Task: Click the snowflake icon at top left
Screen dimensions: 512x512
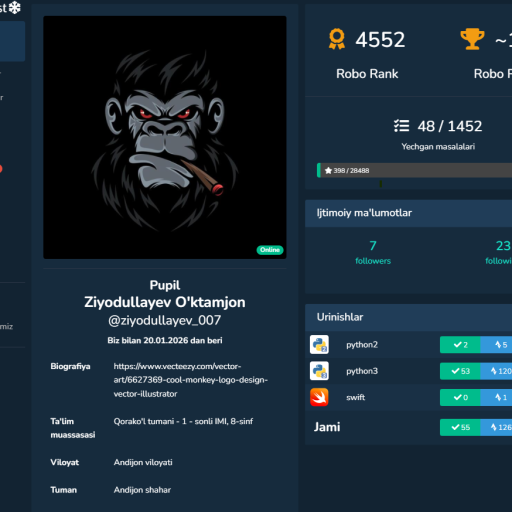Action: [x=15, y=7]
